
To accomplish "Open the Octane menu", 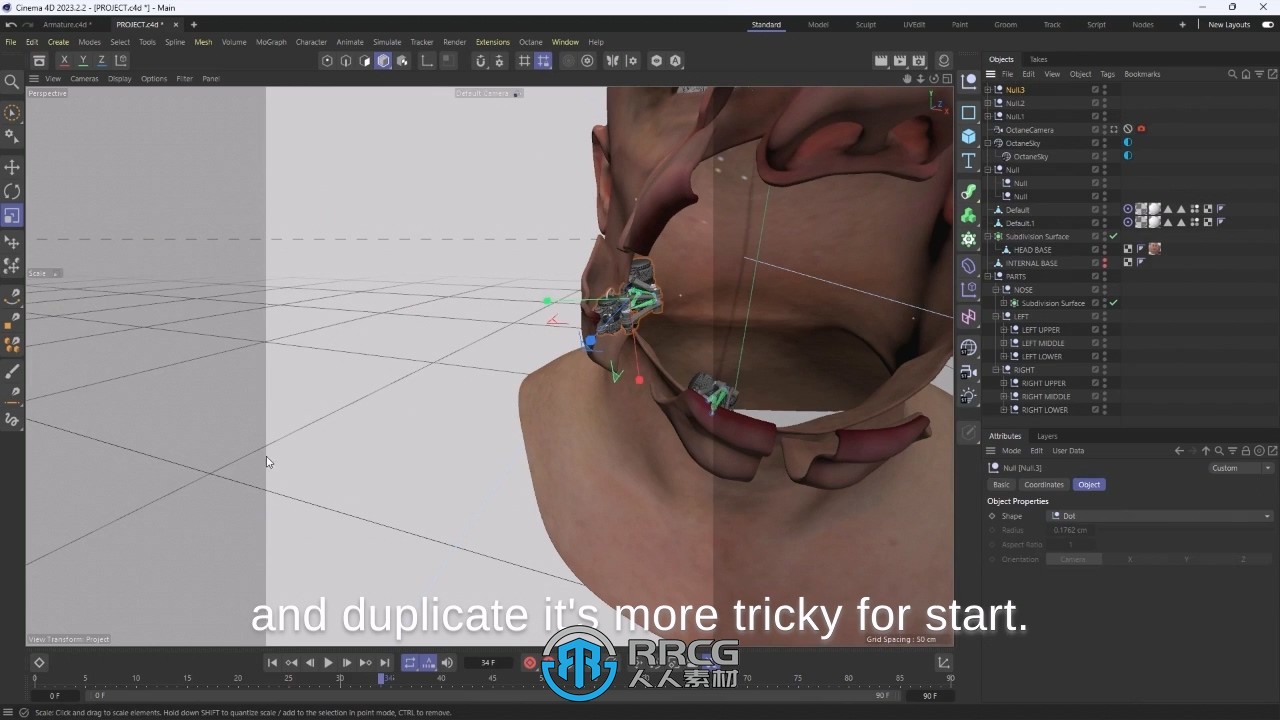I will [531, 42].
